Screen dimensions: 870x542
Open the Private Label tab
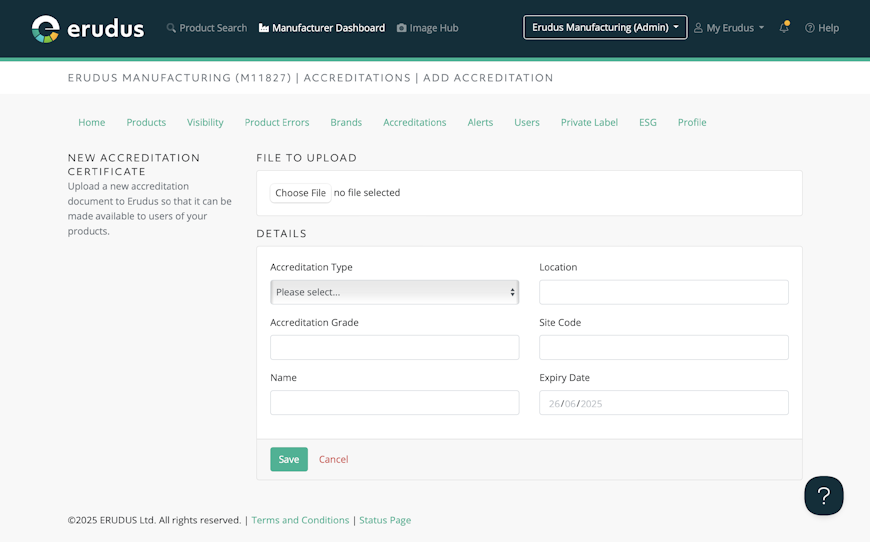[589, 122]
